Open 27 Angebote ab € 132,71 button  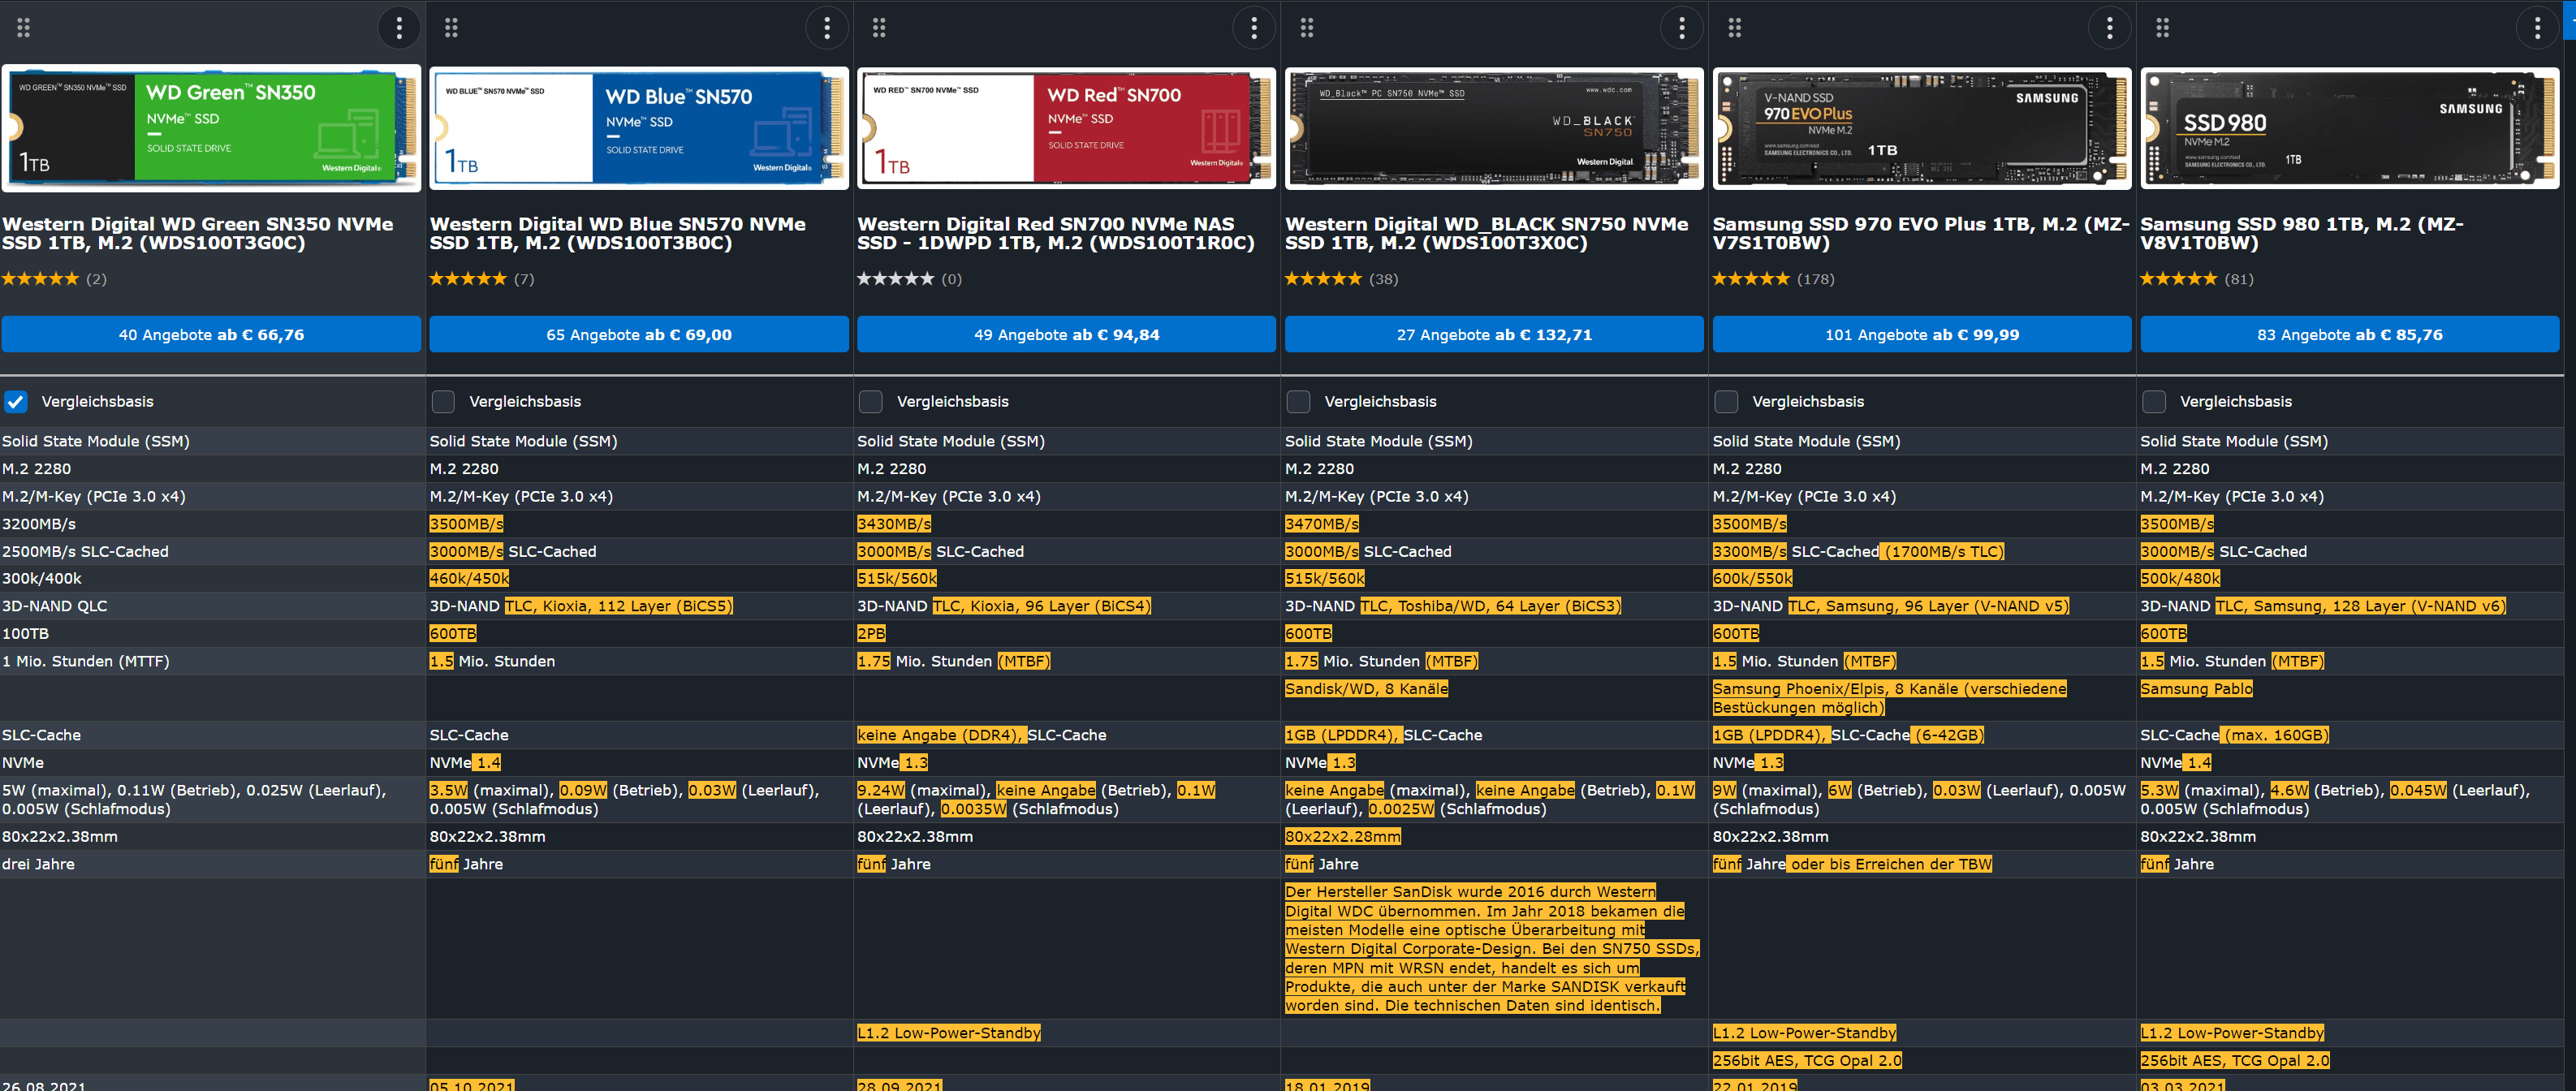[1494, 334]
